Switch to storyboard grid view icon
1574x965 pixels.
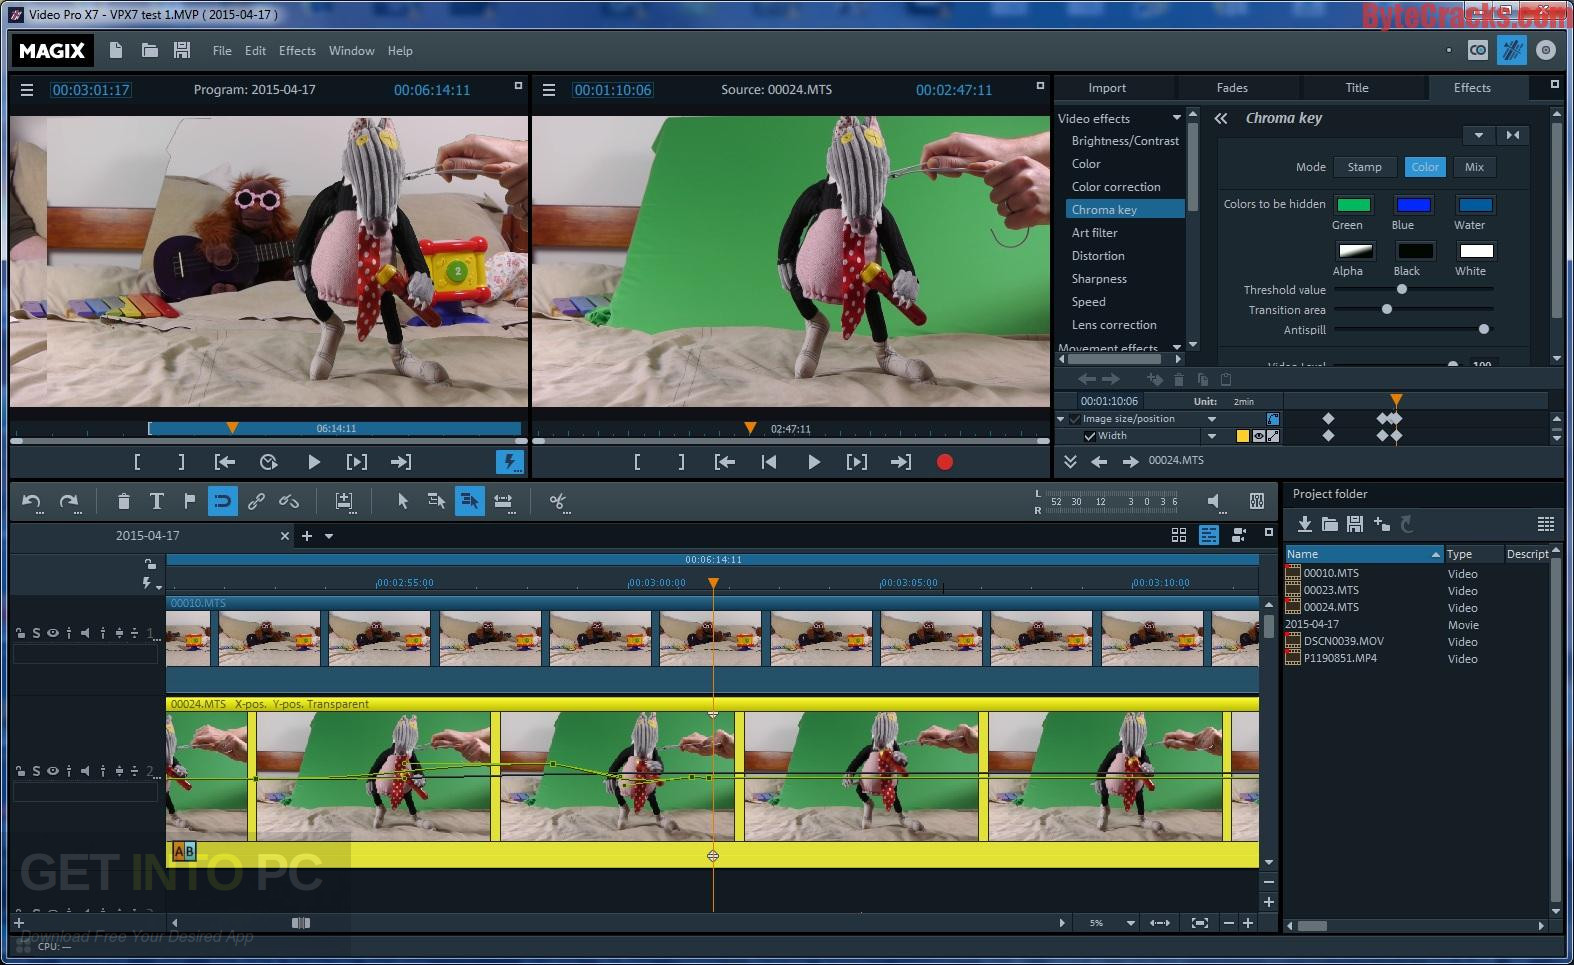pos(1178,535)
